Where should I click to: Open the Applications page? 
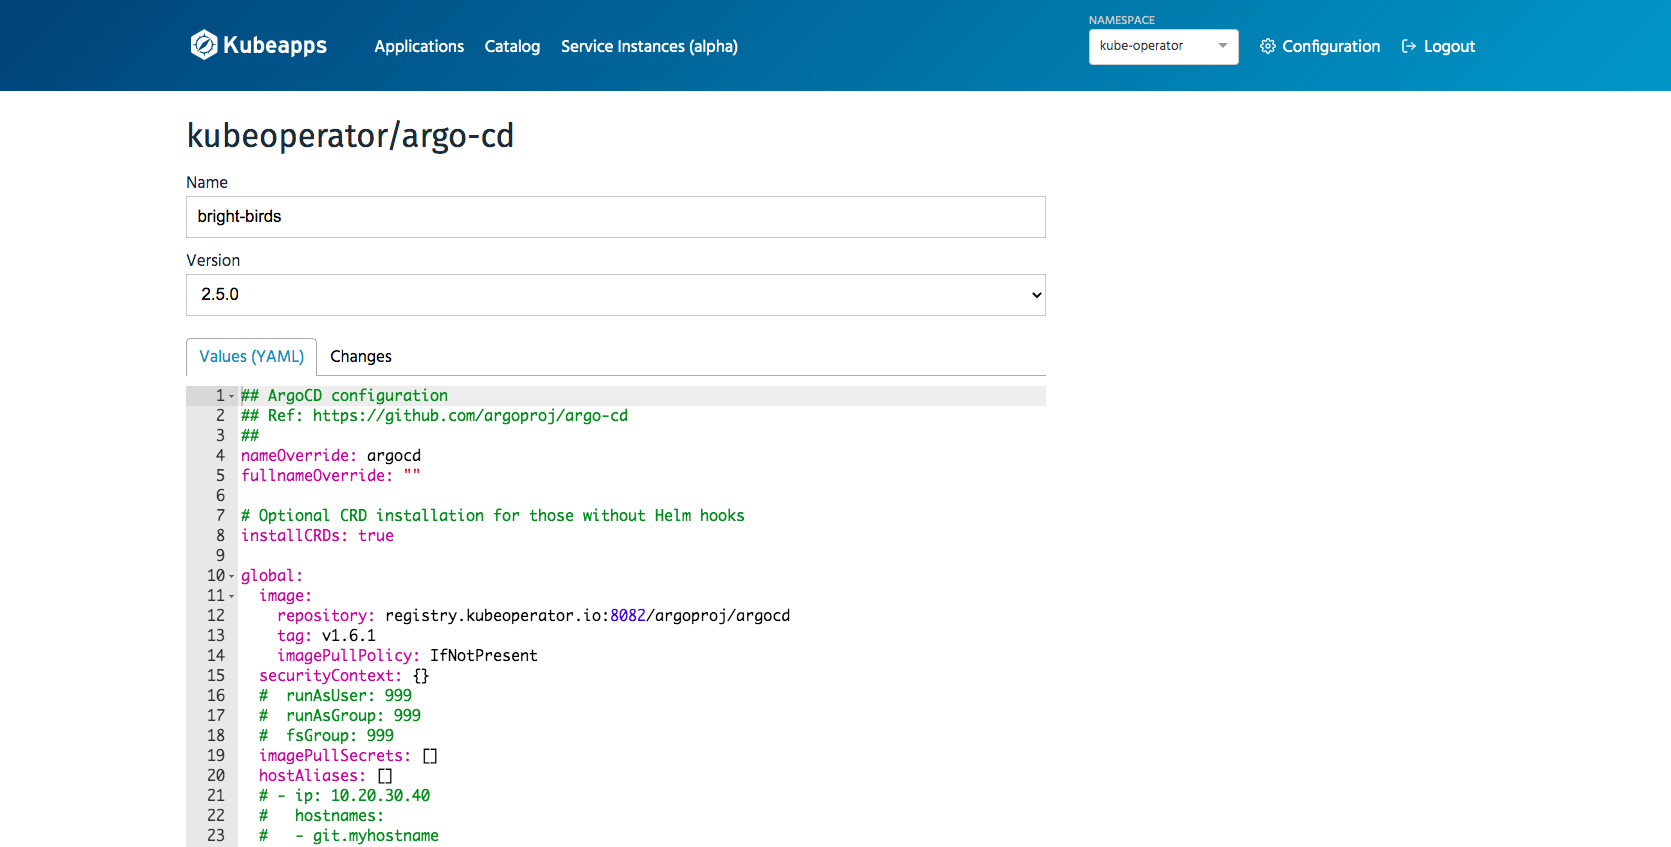pos(419,46)
